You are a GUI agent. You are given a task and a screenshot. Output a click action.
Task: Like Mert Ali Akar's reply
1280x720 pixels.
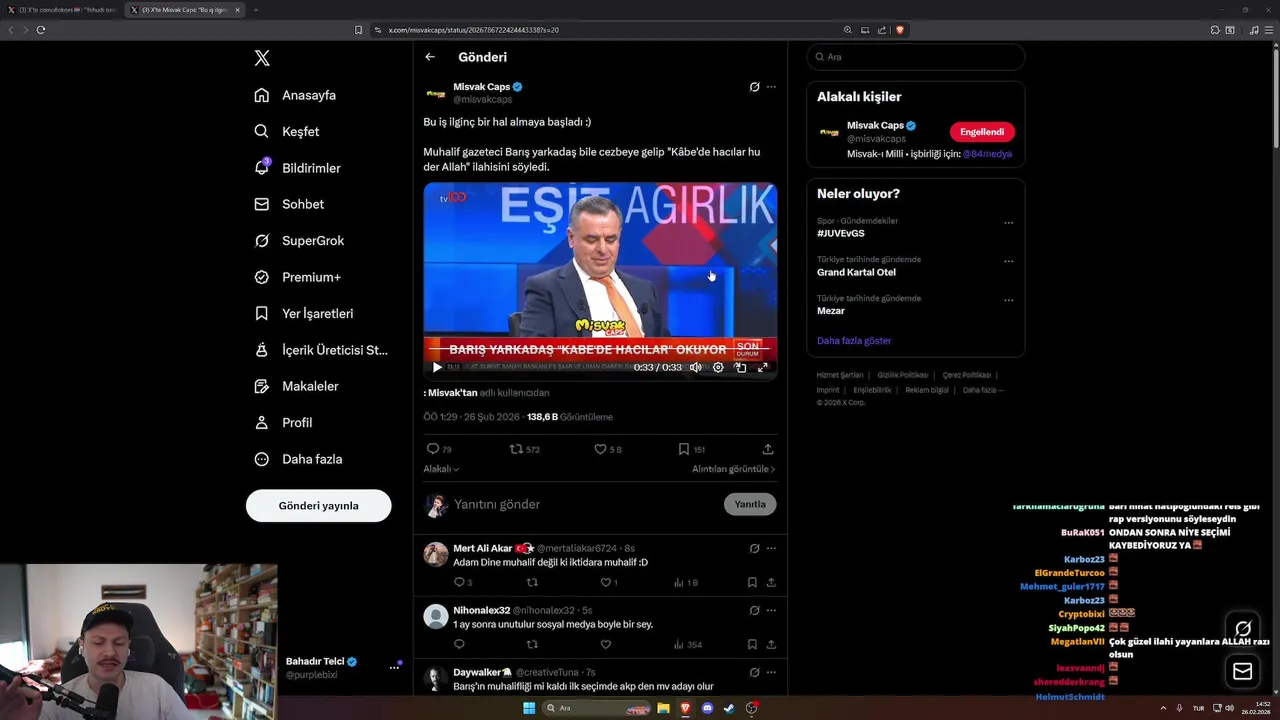pyautogui.click(x=609, y=582)
